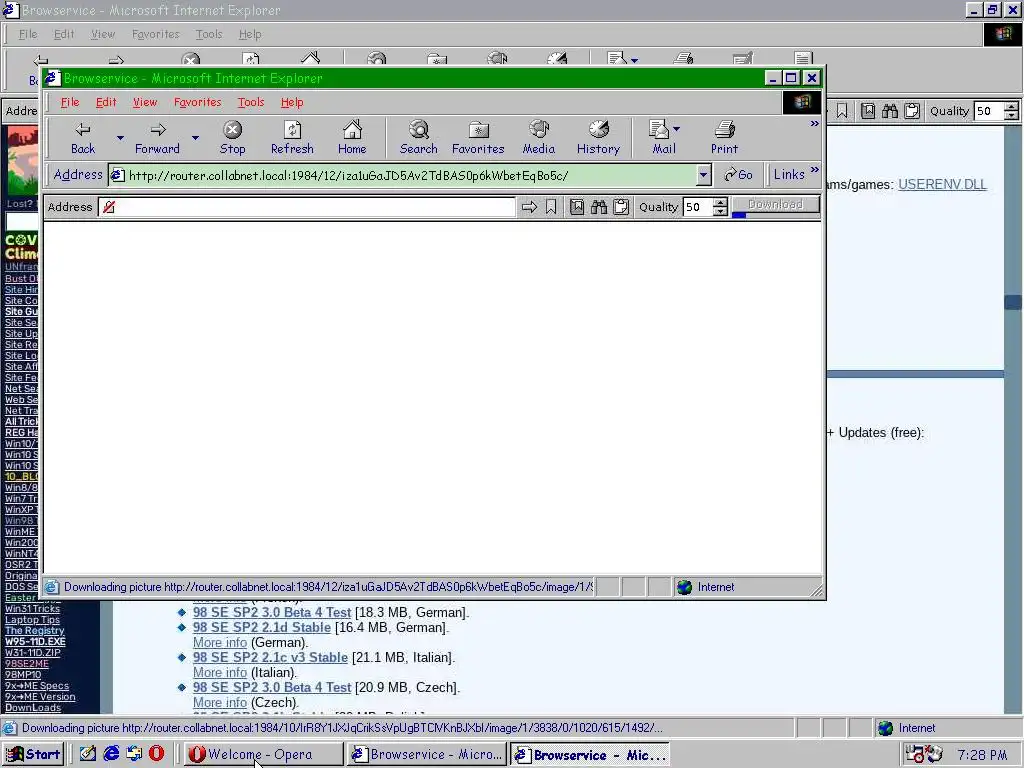This screenshot has height=768, width=1024.
Task: Increase Quality with up stepper in front window
Action: [720, 202]
